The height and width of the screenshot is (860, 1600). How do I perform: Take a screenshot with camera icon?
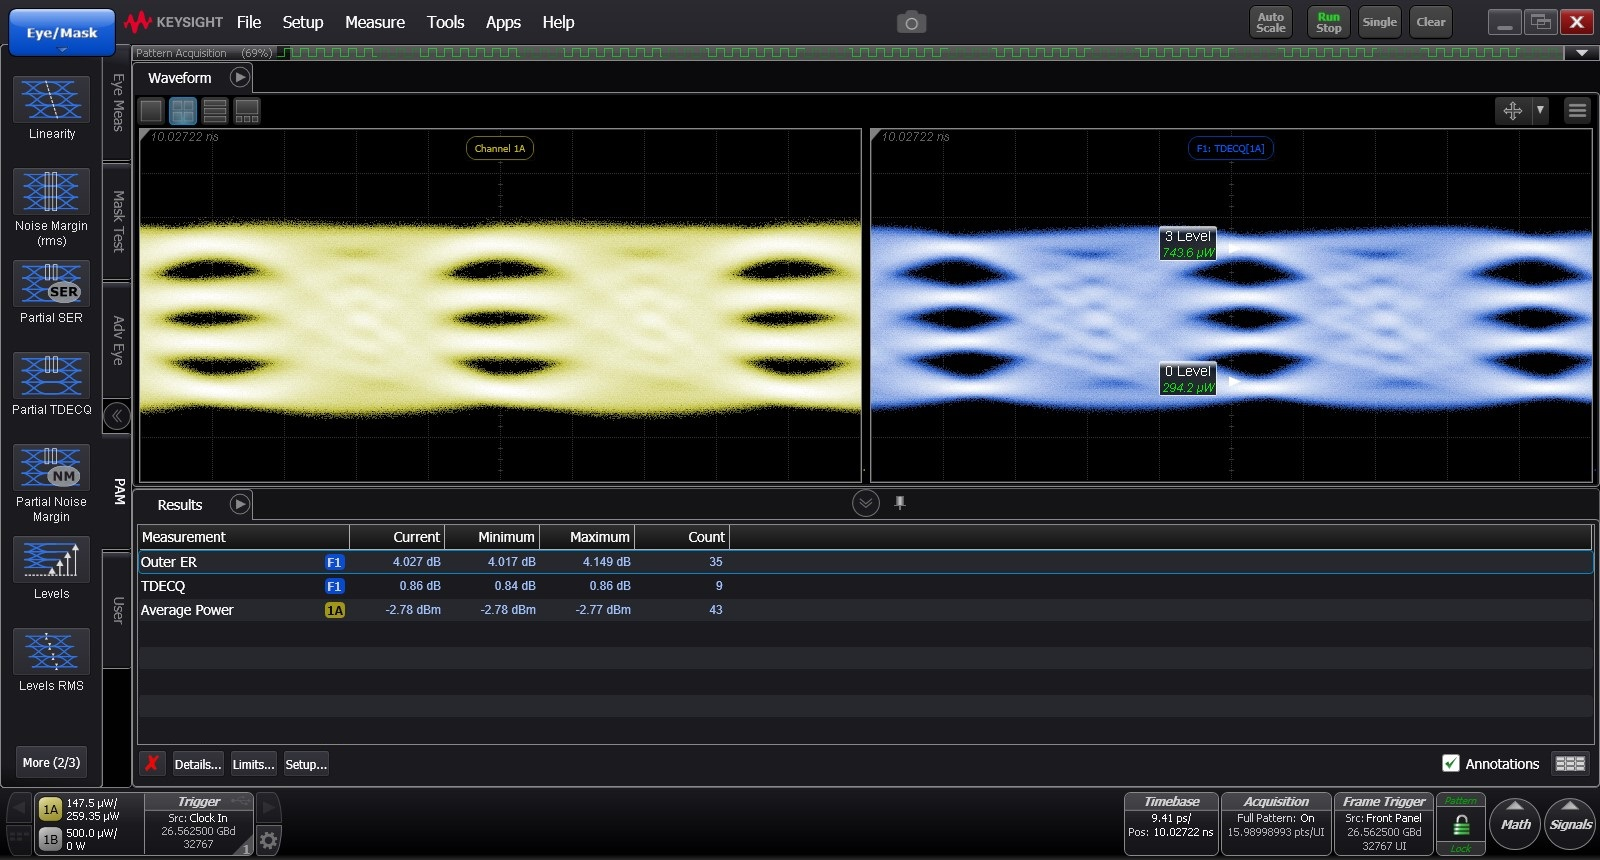[911, 22]
